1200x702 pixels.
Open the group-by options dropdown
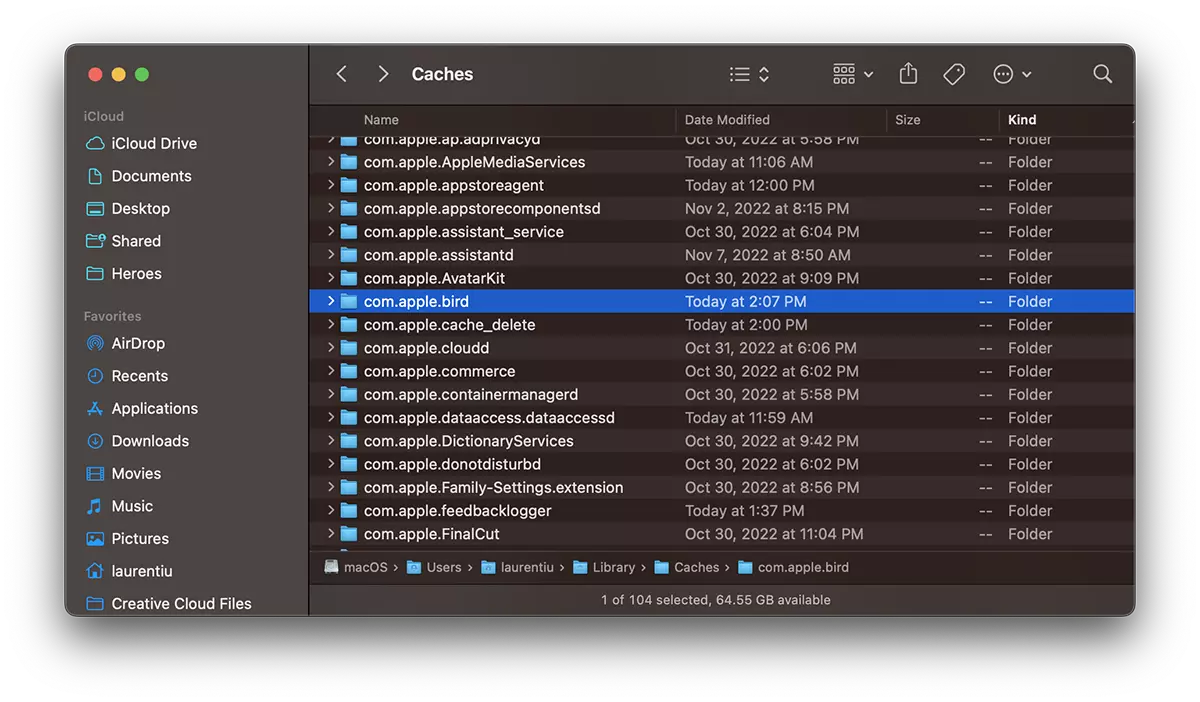853,74
